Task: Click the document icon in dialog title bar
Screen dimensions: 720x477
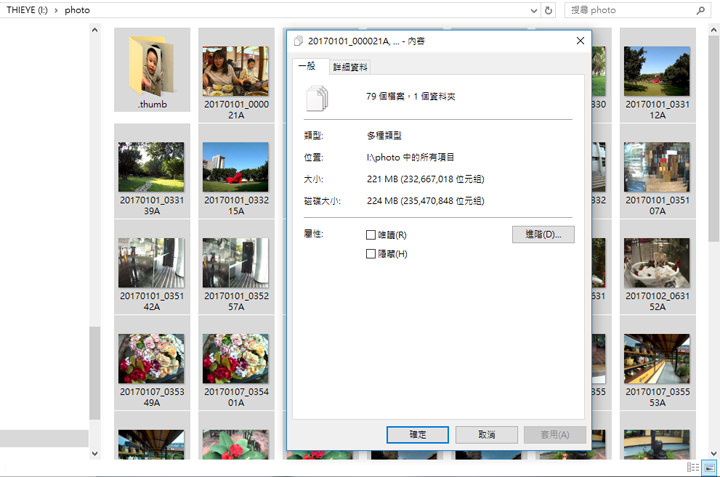Action: point(299,41)
